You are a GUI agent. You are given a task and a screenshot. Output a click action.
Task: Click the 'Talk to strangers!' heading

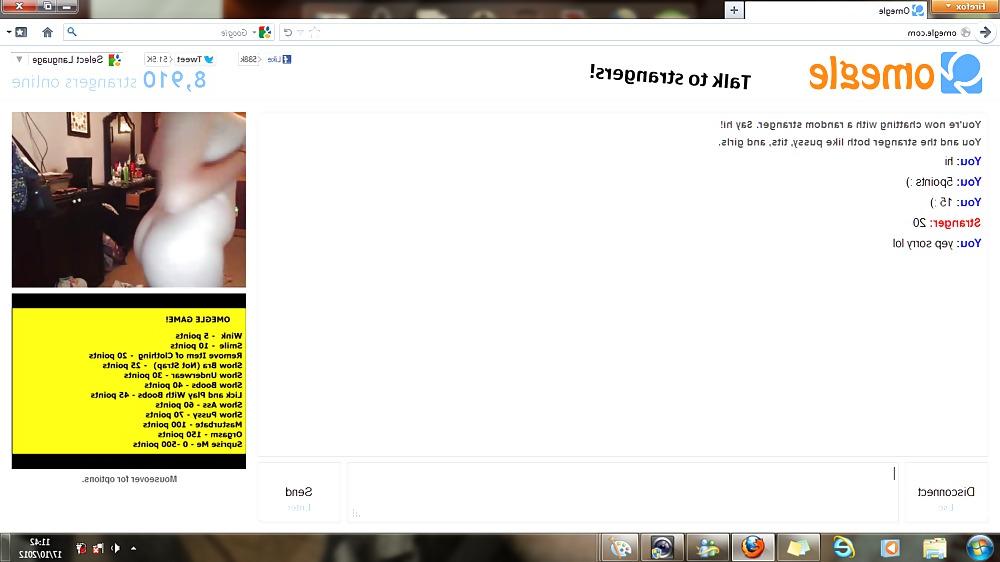click(670, 77)
